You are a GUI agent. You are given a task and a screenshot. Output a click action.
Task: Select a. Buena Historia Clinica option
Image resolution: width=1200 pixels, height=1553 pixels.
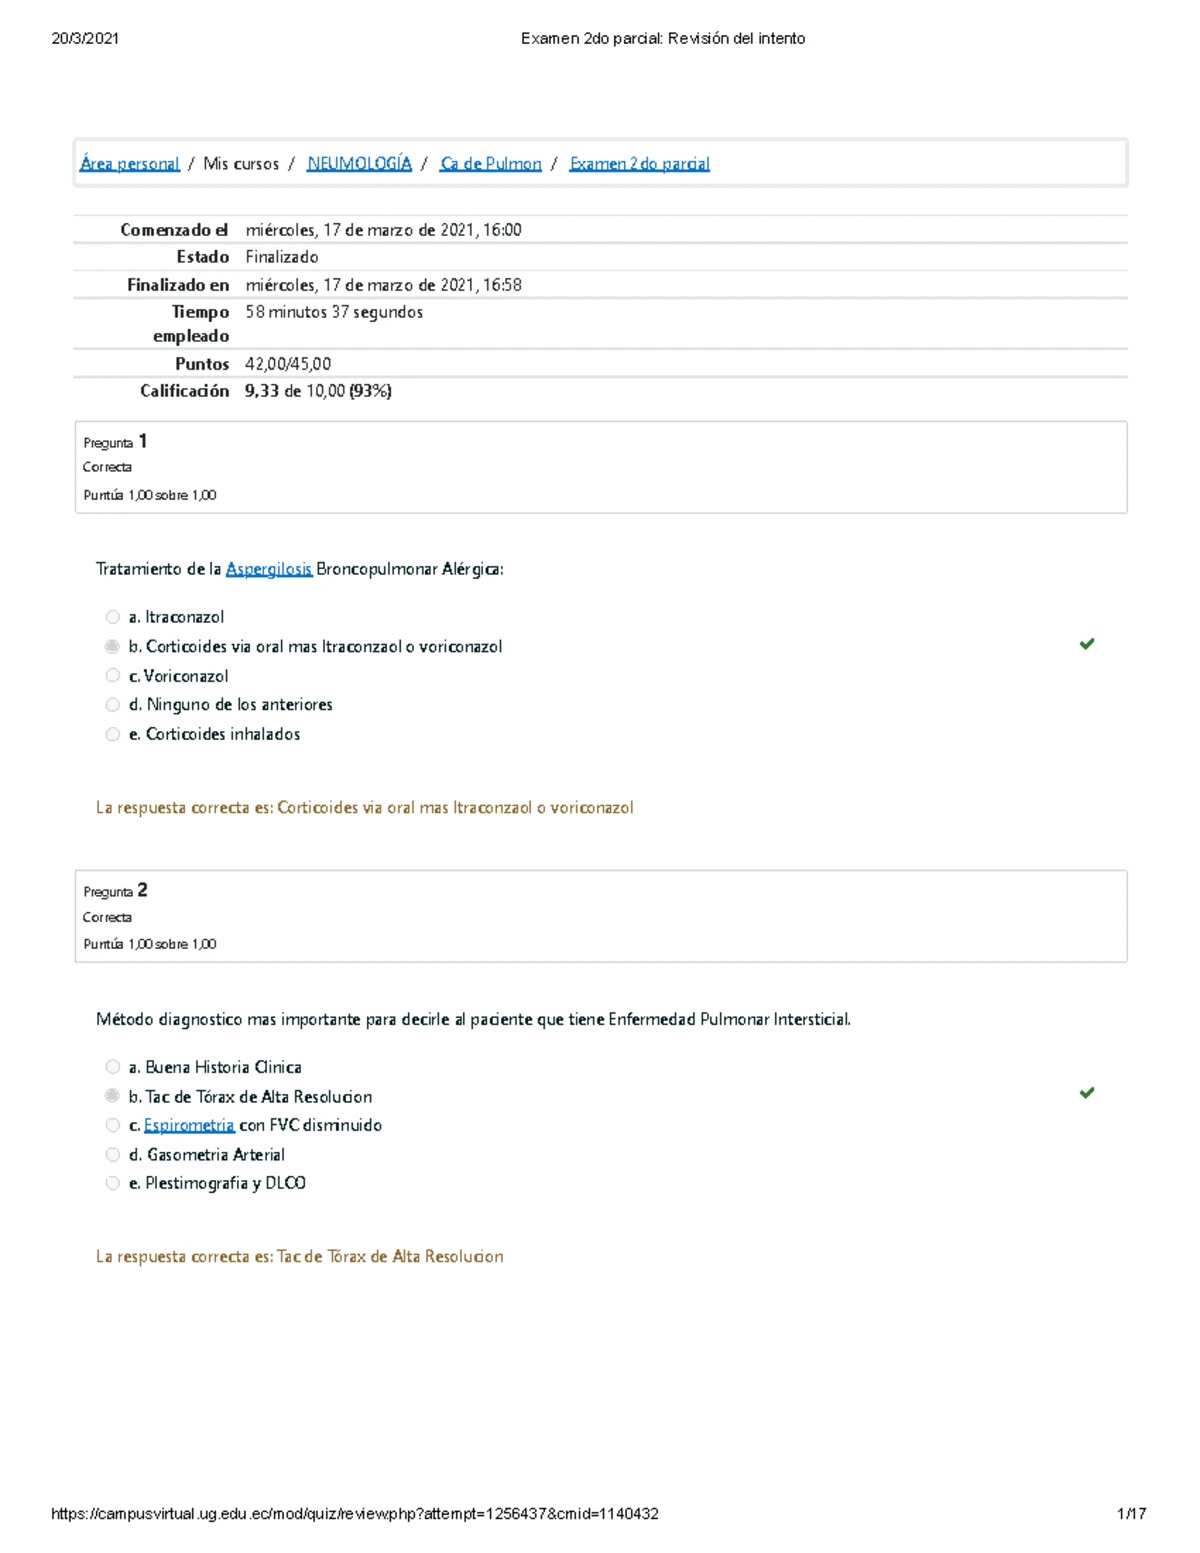(x=113, y=1067)
